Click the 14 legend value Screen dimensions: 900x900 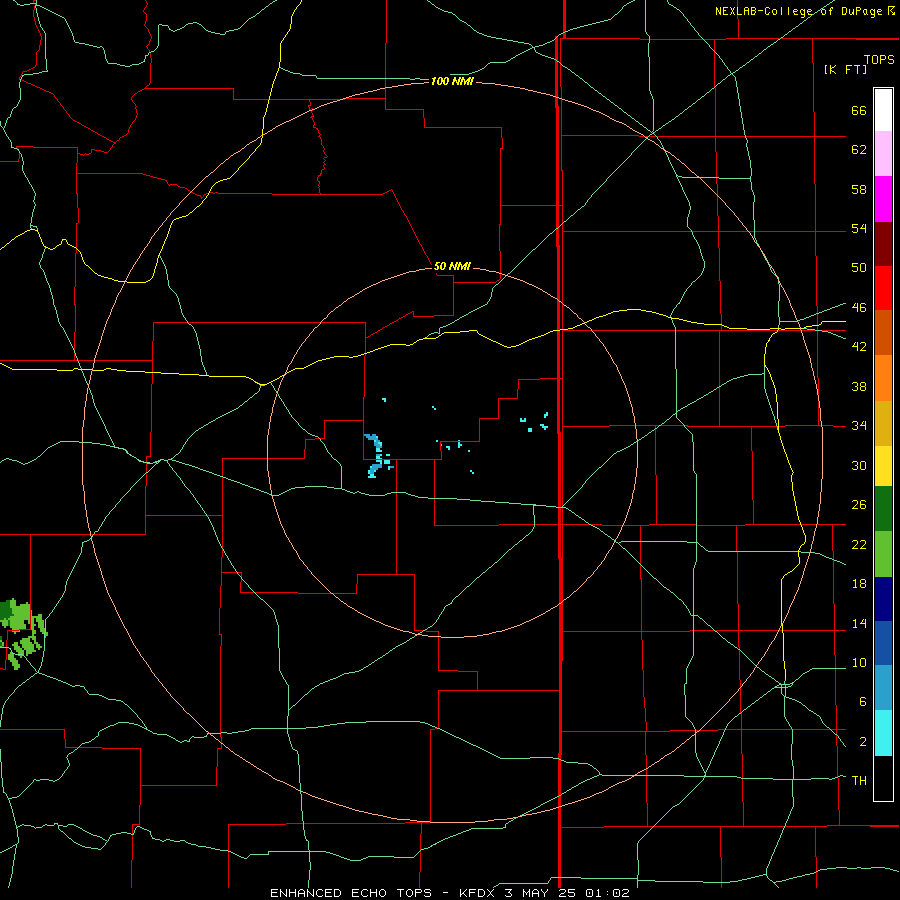(859, 623)
